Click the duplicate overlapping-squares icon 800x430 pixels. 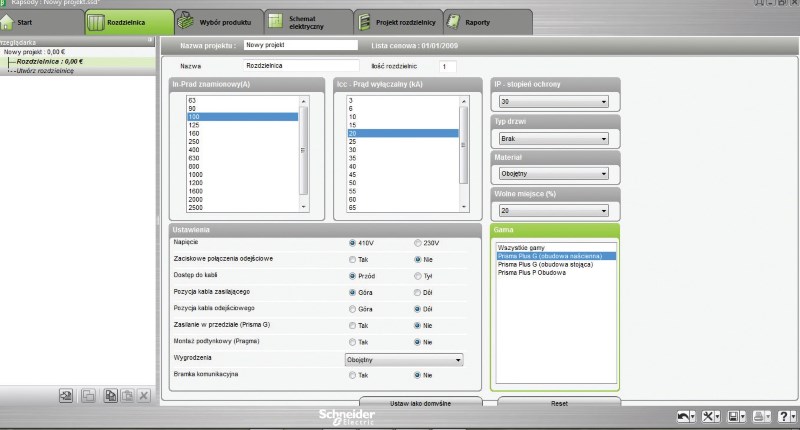point(88,395)
